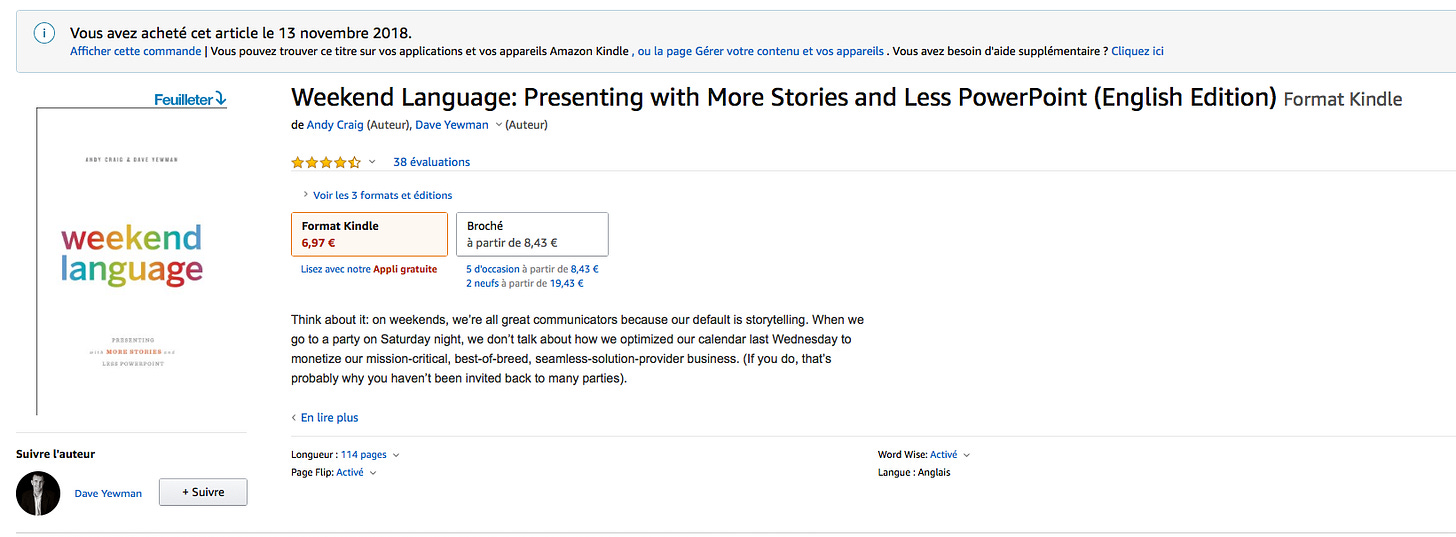
Task: Open Andy Craig author link
Action: pyautogui.click(x=334, y=125)
